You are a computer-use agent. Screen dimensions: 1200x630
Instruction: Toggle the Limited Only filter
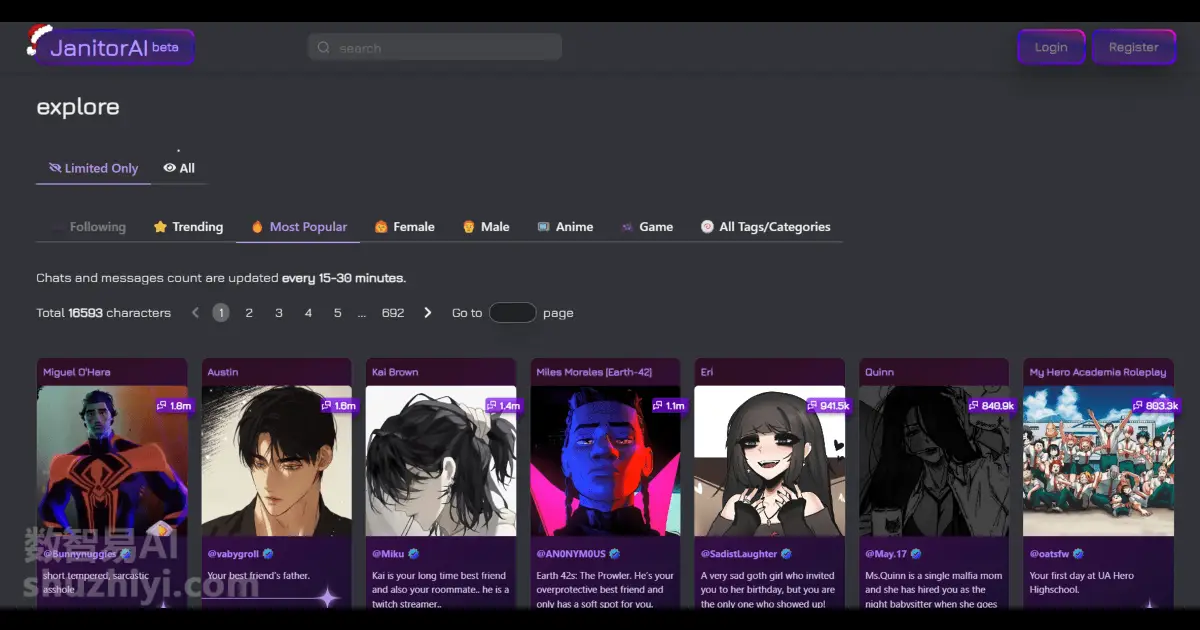93,168
